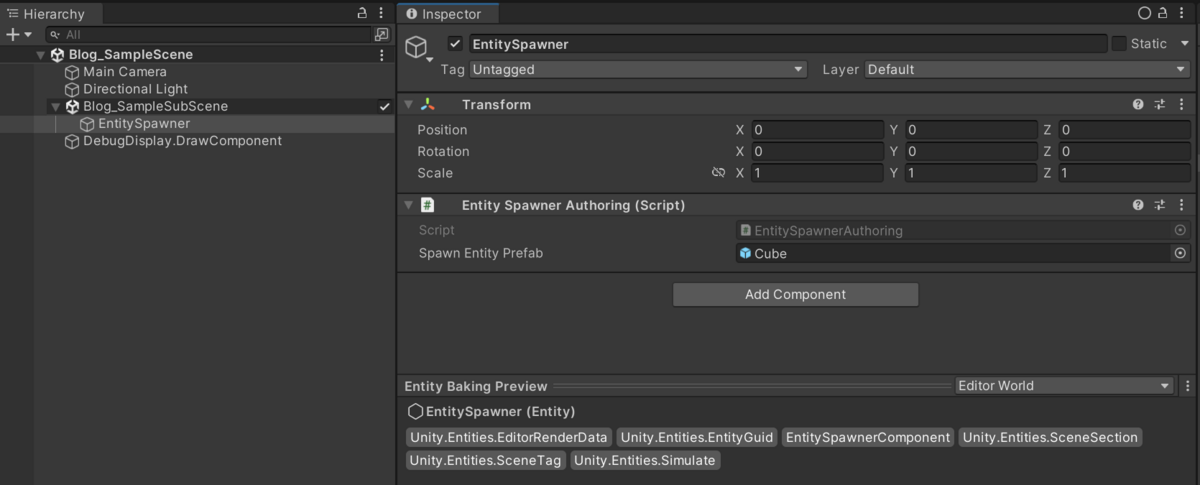Open Transform component options menu
Image resolution: width=1200 pixels, height=485 pixels.
1182,105
